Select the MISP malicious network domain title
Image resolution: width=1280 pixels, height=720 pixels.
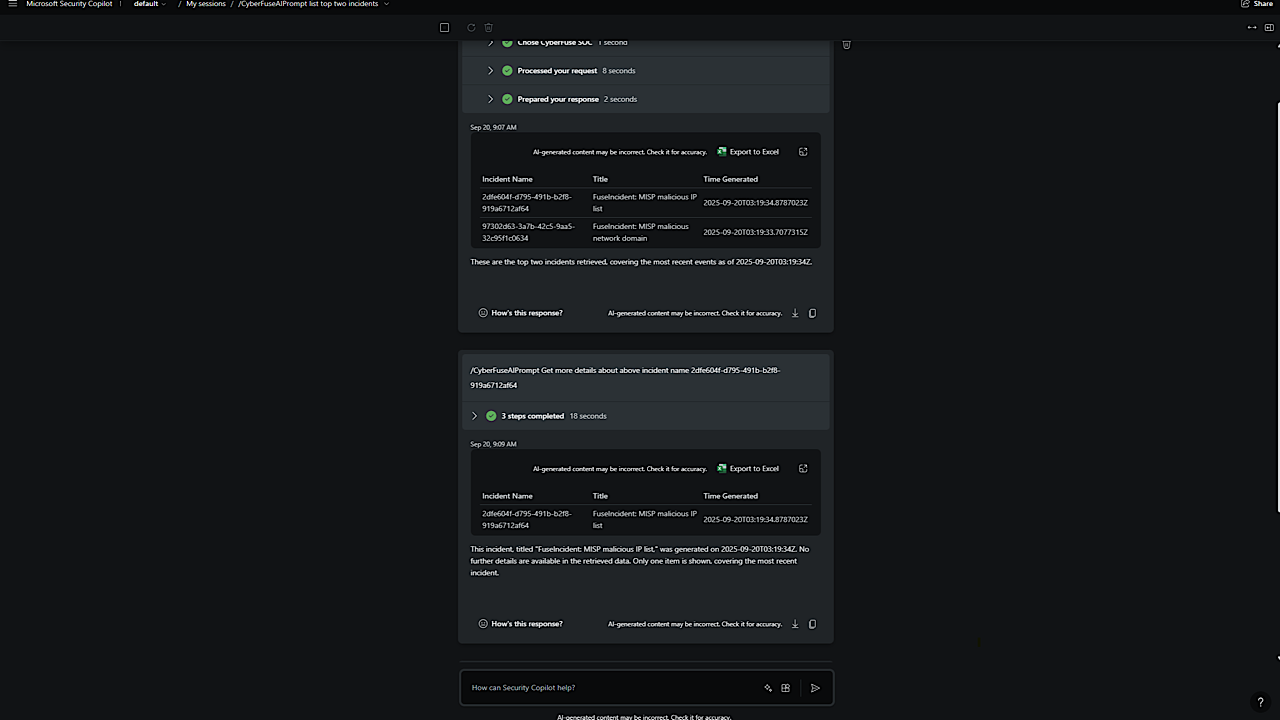(641, 232)
